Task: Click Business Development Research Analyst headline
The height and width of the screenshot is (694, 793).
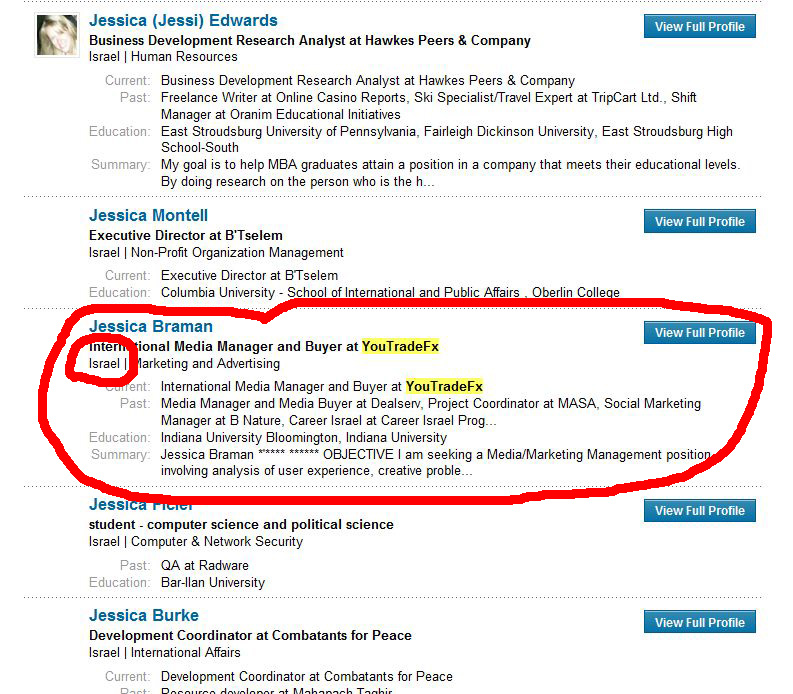Action: click(x=310, y=40)
